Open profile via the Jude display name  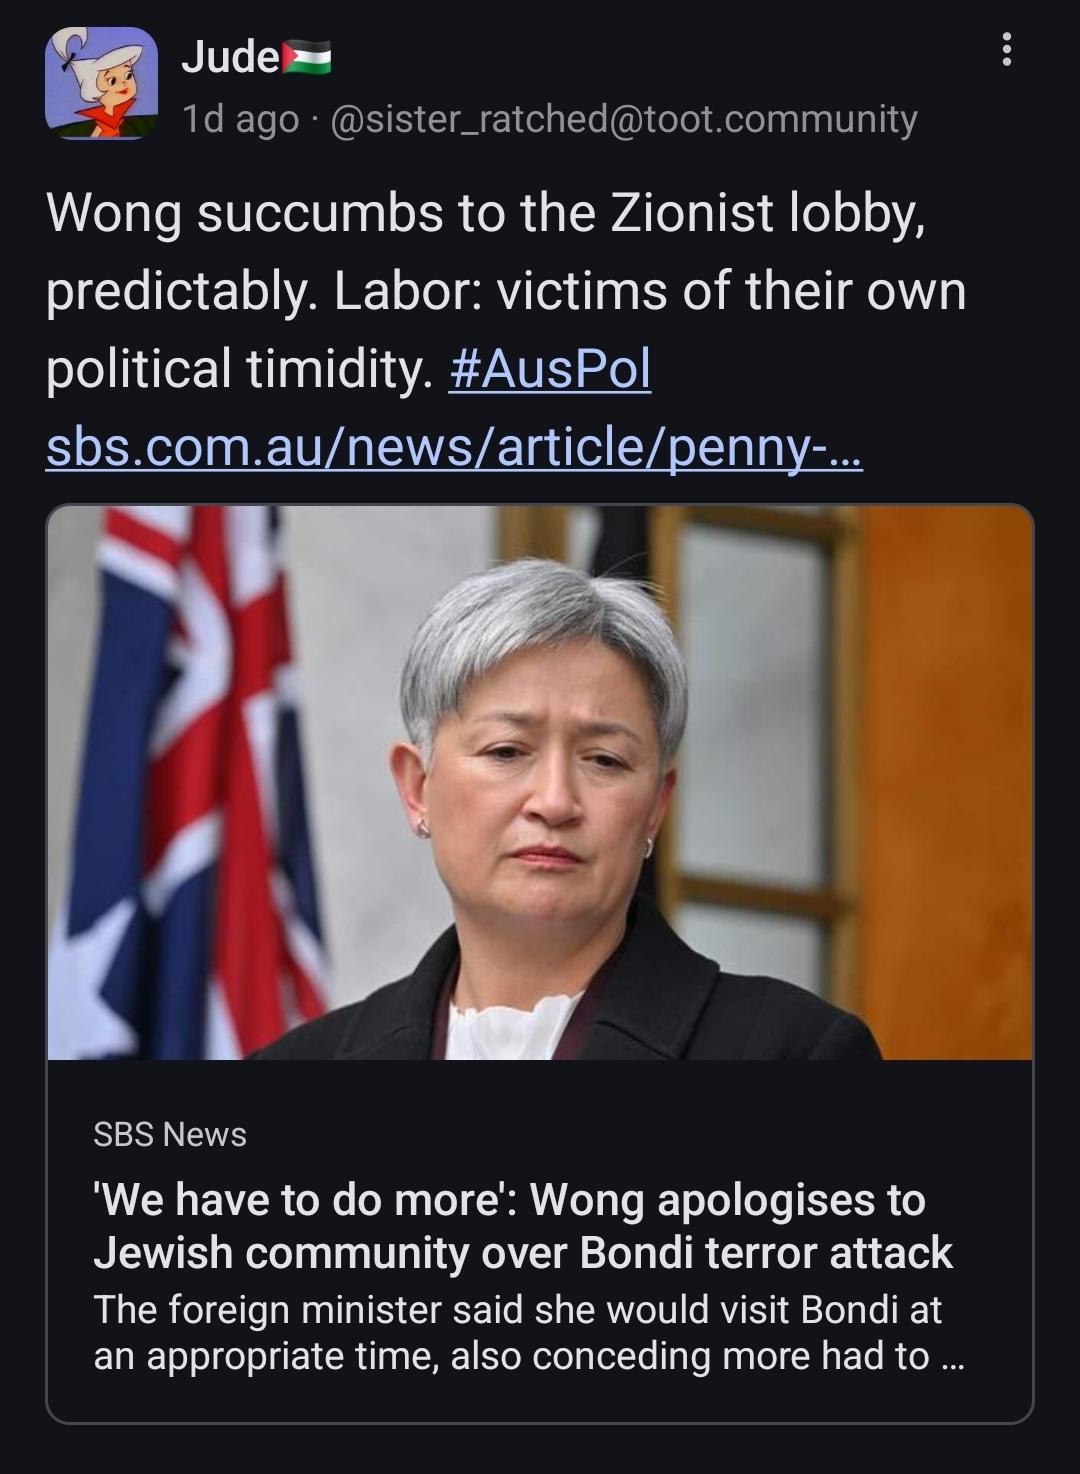click(x=230, y=58)
